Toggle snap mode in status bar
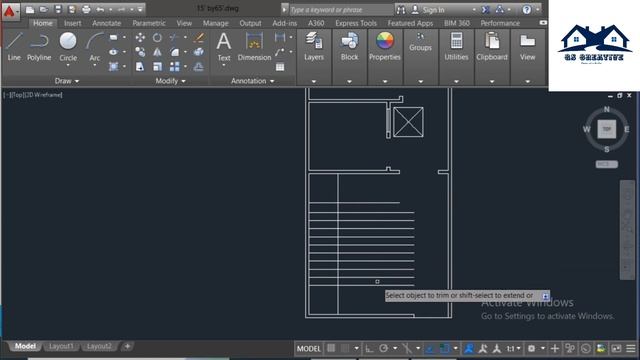 click(345, 348)
